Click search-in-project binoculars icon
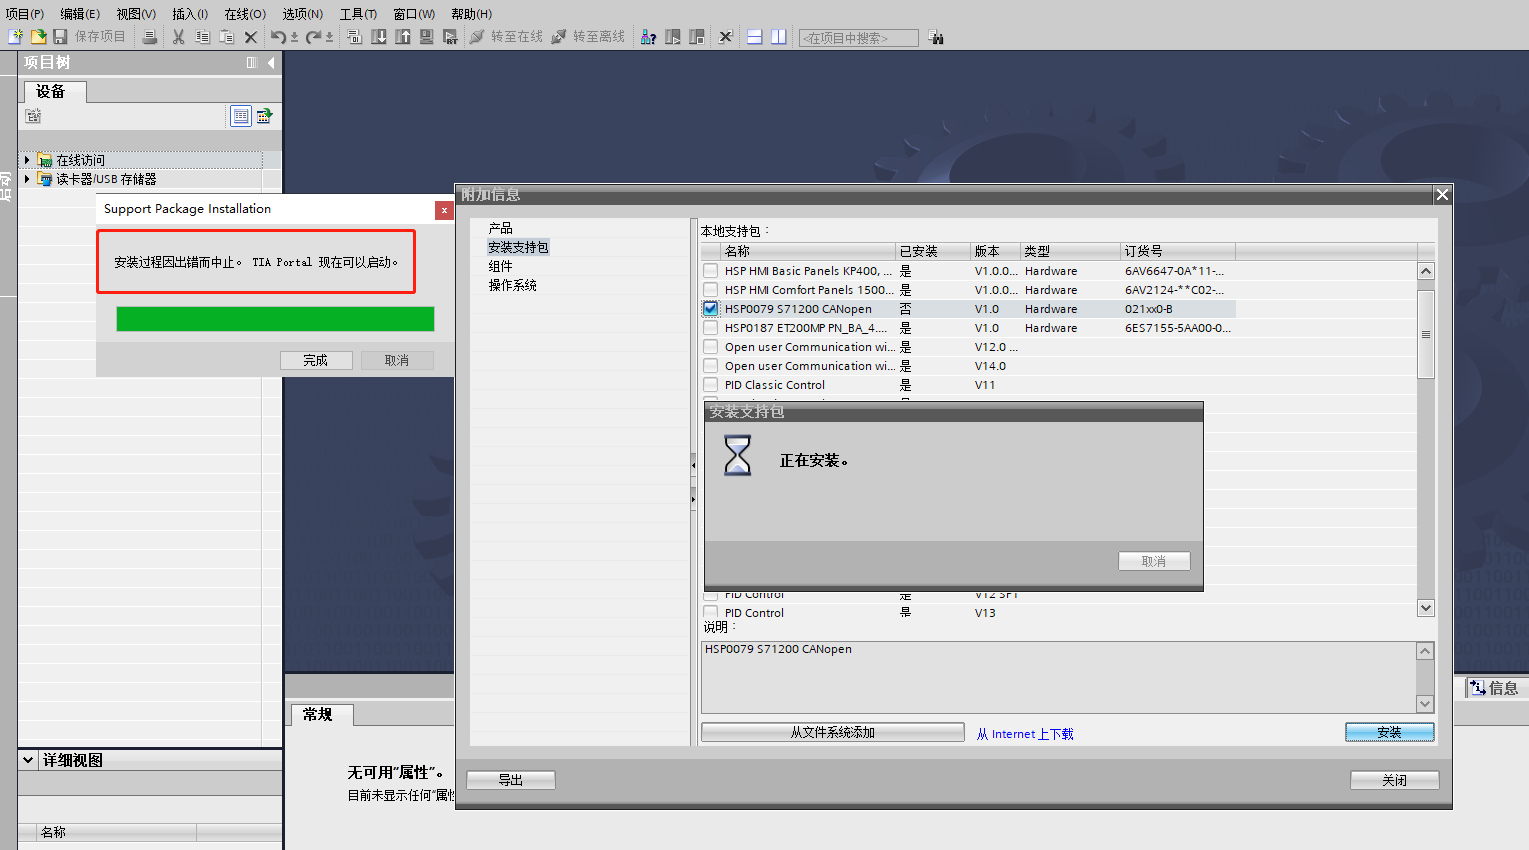The image size is (1529, 850). coord(936,38)
